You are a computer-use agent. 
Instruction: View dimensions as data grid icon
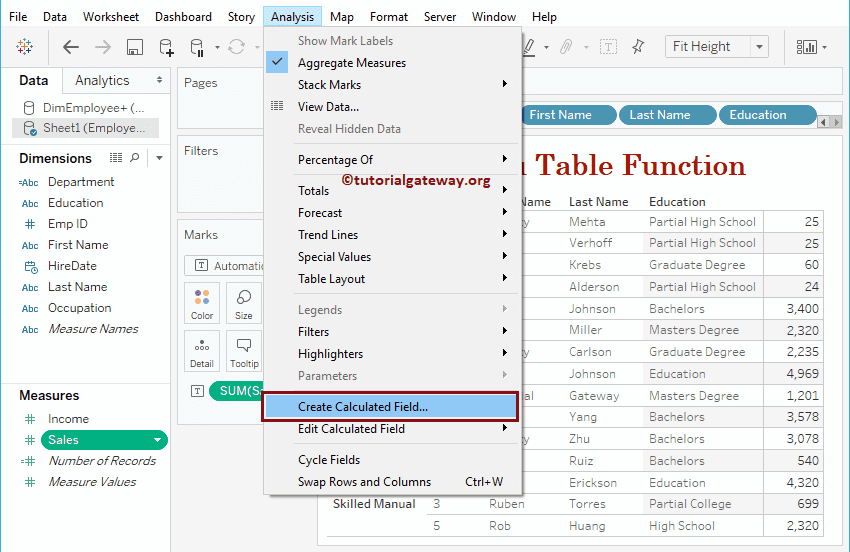coord(115,158)
